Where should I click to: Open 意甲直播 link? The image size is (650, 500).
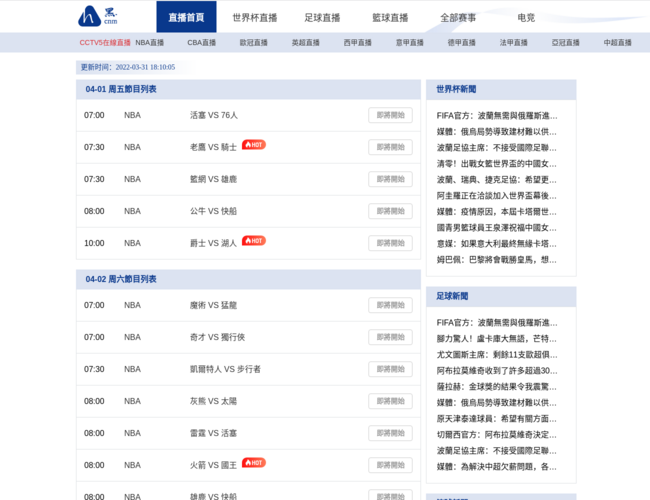(410, 43)
